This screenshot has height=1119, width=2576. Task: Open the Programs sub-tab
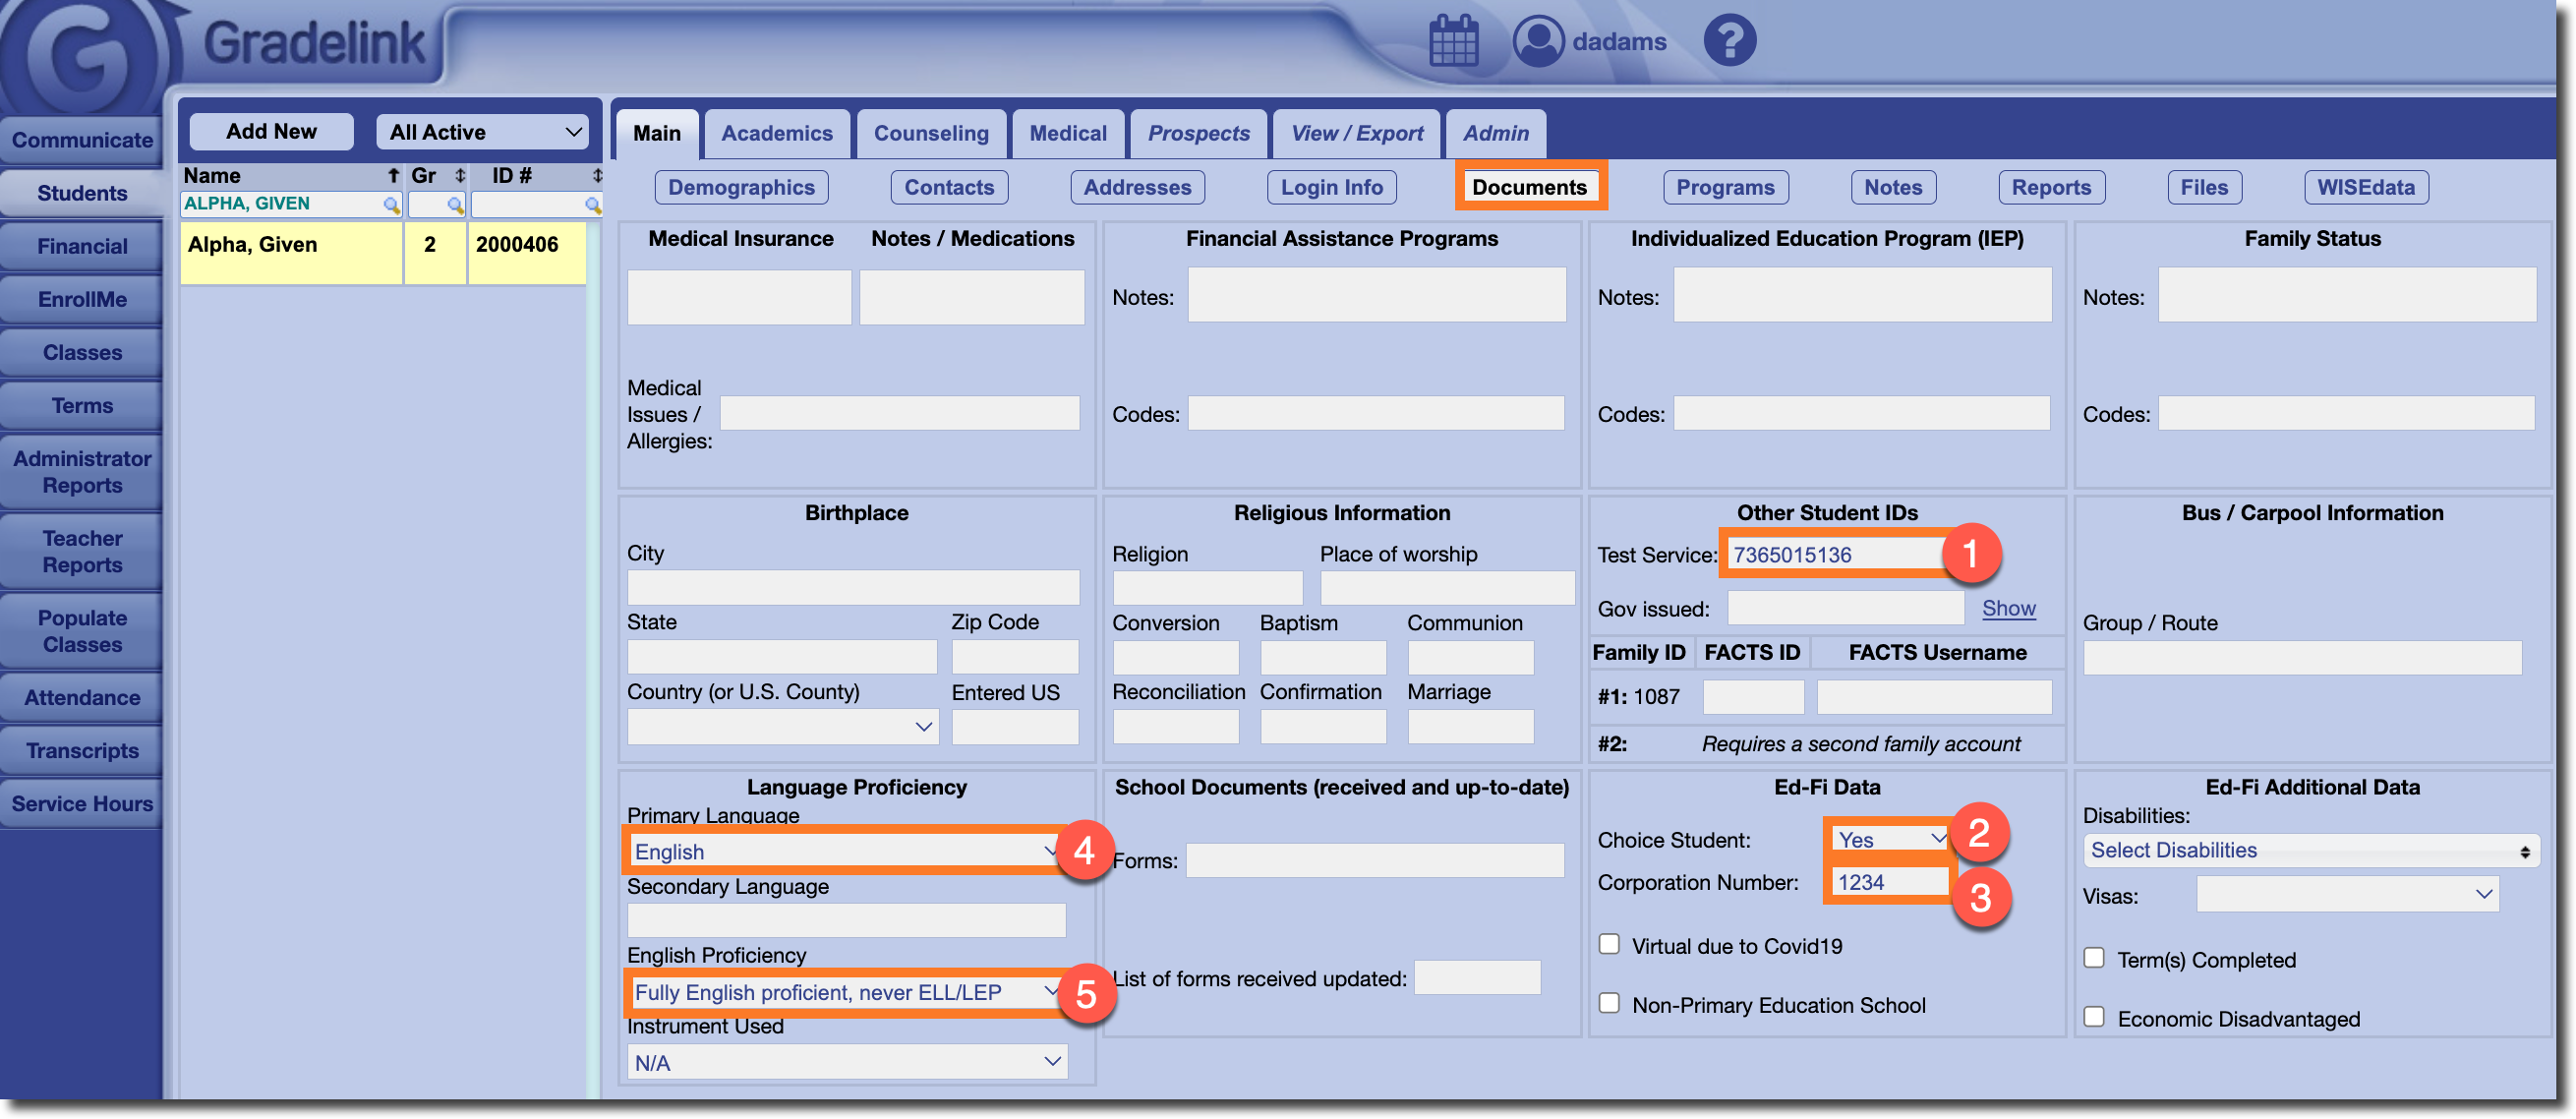(1725, 187)
